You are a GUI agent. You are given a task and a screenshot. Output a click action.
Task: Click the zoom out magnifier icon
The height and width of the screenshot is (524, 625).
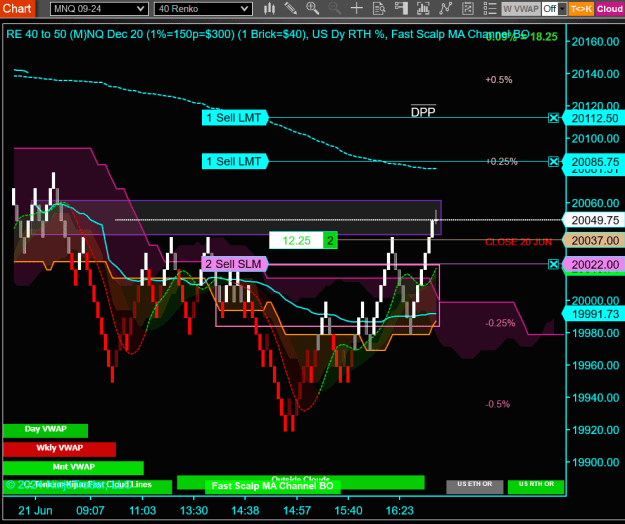tap(334, 8)
